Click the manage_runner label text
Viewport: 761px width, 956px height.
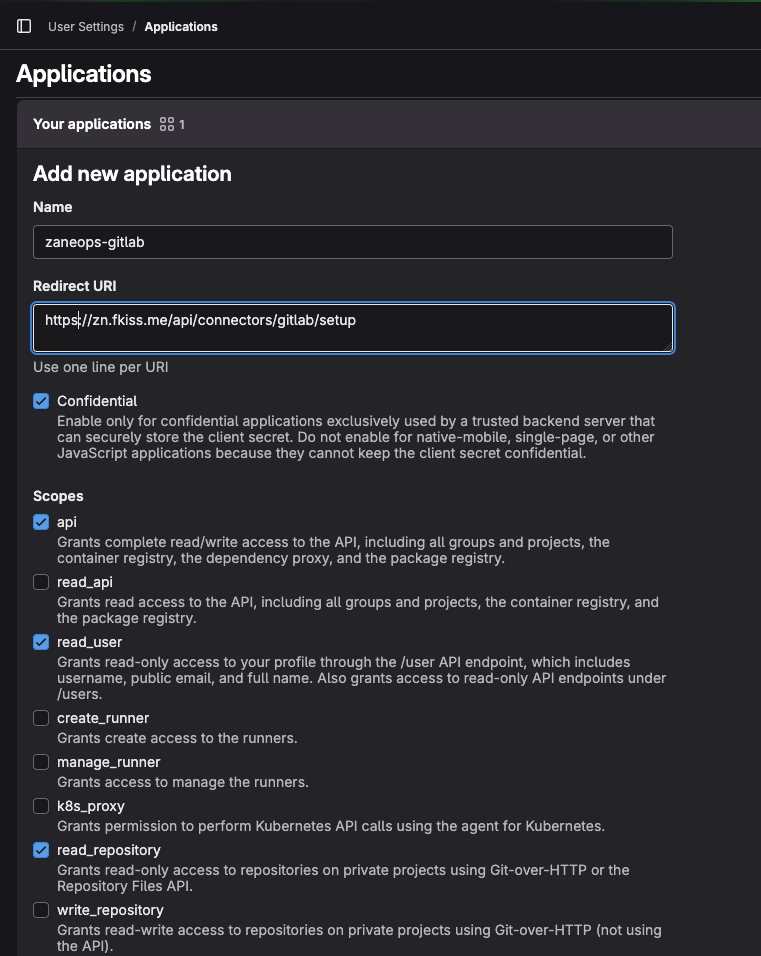(109, 762)
